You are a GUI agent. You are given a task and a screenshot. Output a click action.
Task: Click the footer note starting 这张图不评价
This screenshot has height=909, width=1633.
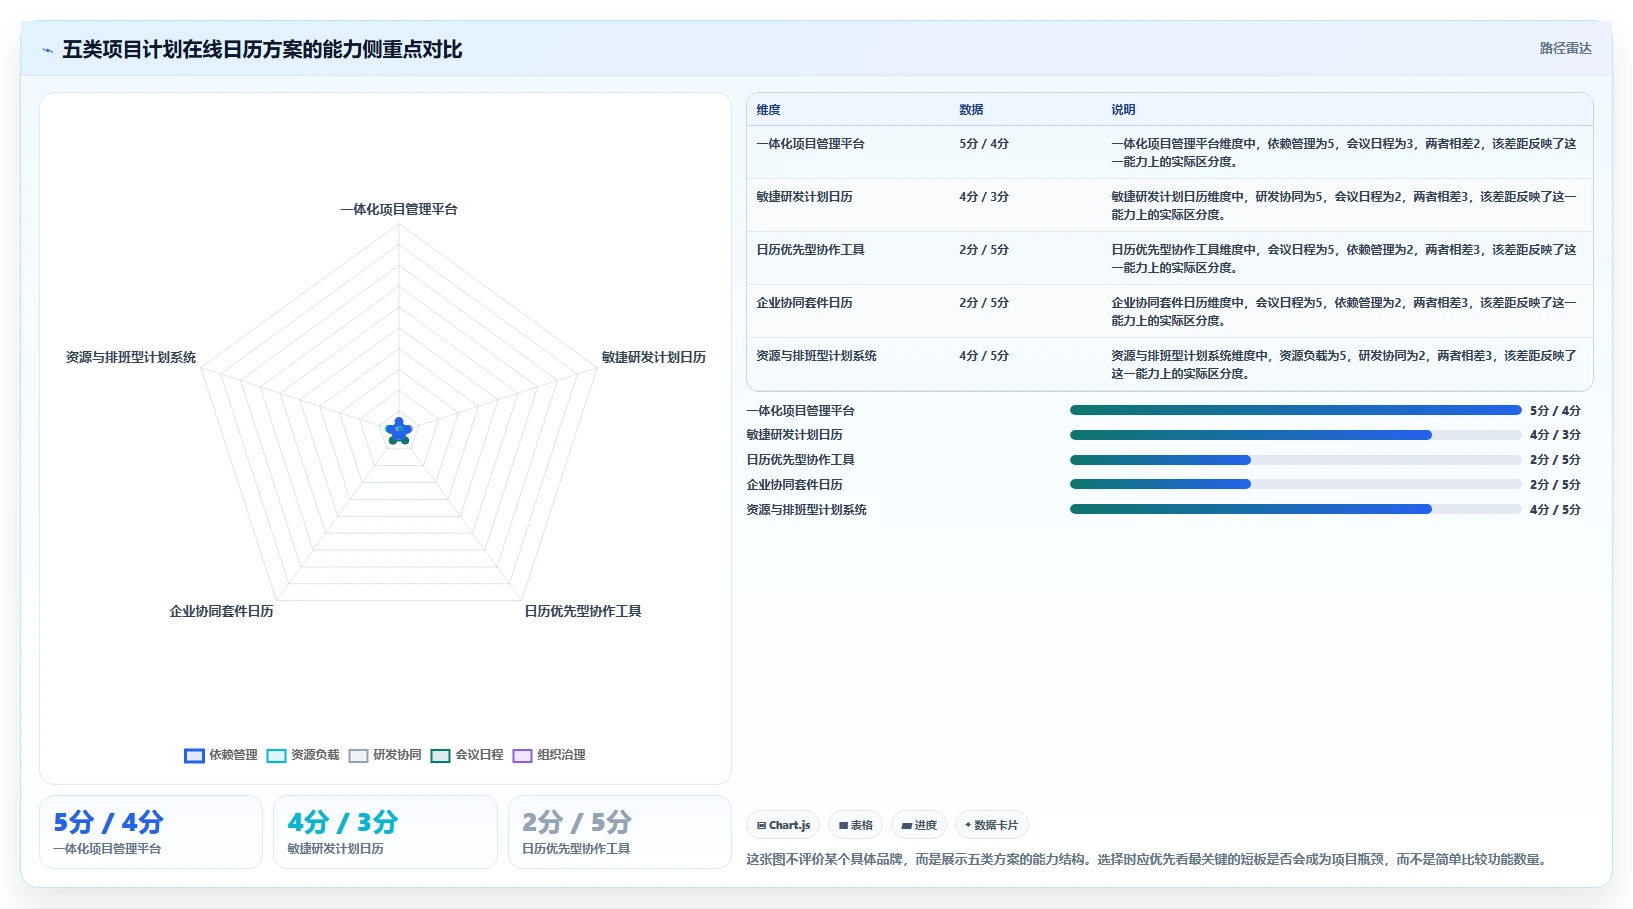click(x=1147, y=859)
